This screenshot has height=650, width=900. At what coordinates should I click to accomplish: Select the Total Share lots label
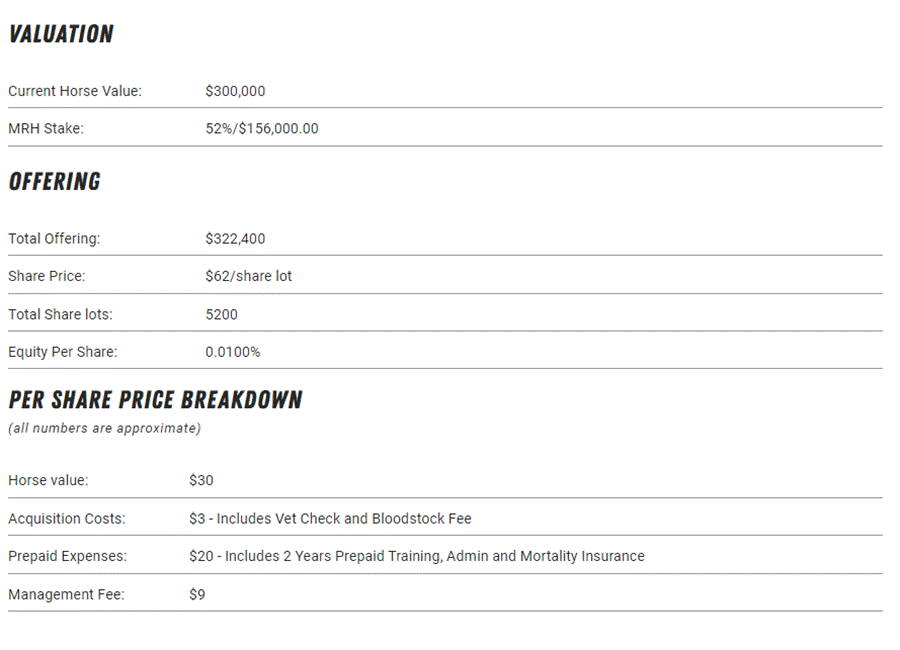pyautogui.click(x=60, y=314)
